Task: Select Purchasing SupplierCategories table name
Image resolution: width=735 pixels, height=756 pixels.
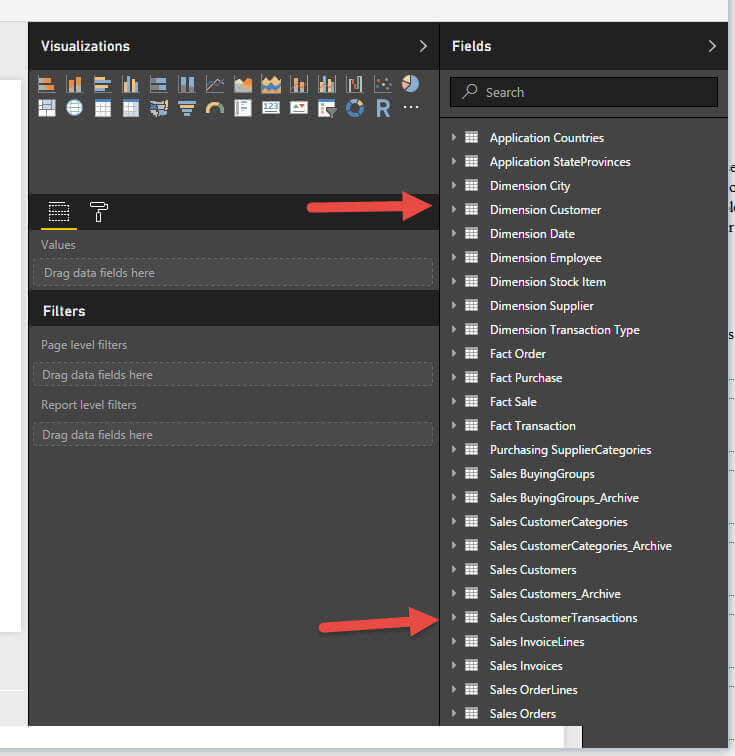Action: click(571, 450)
